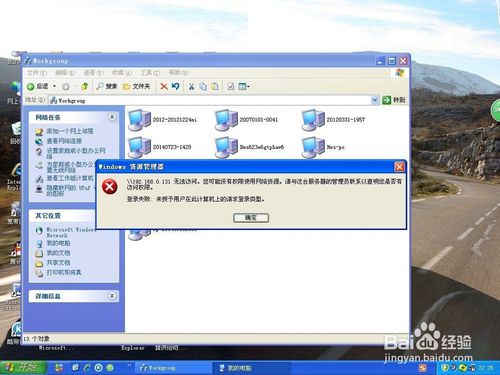The height and width of the screenshot is (375, 500).
Task: Open the Back history dropdown arrow
Action: 54,86
